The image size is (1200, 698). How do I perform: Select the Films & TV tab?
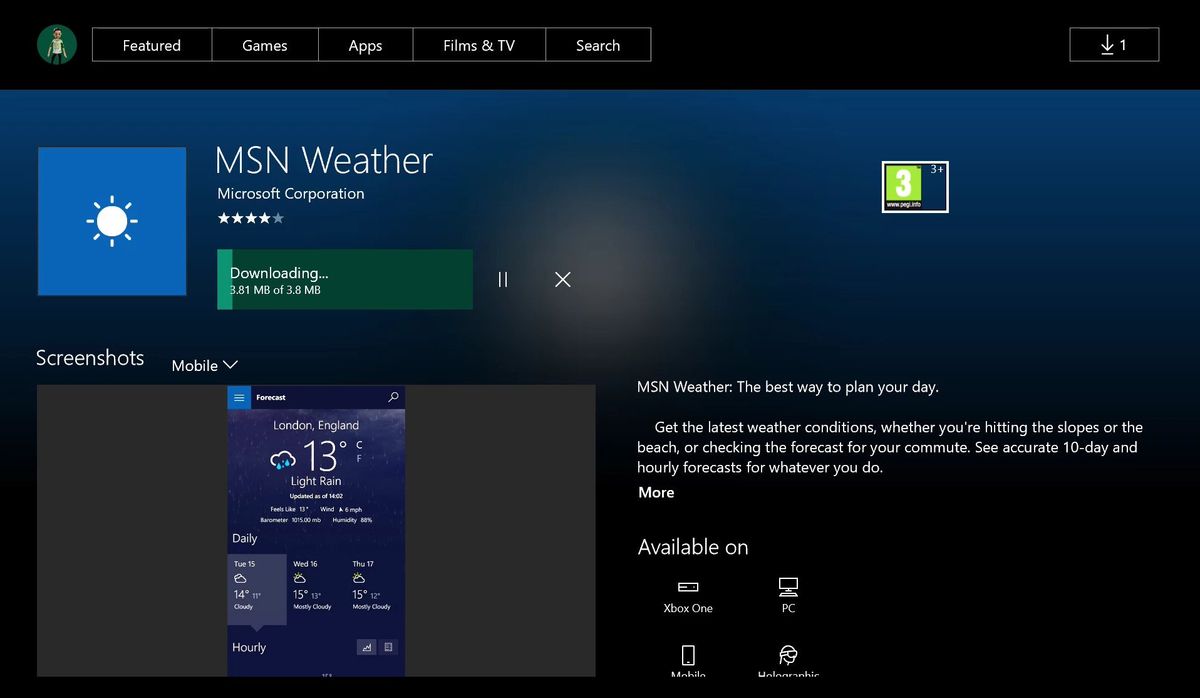pyautogui.click(x=479, y=45)
